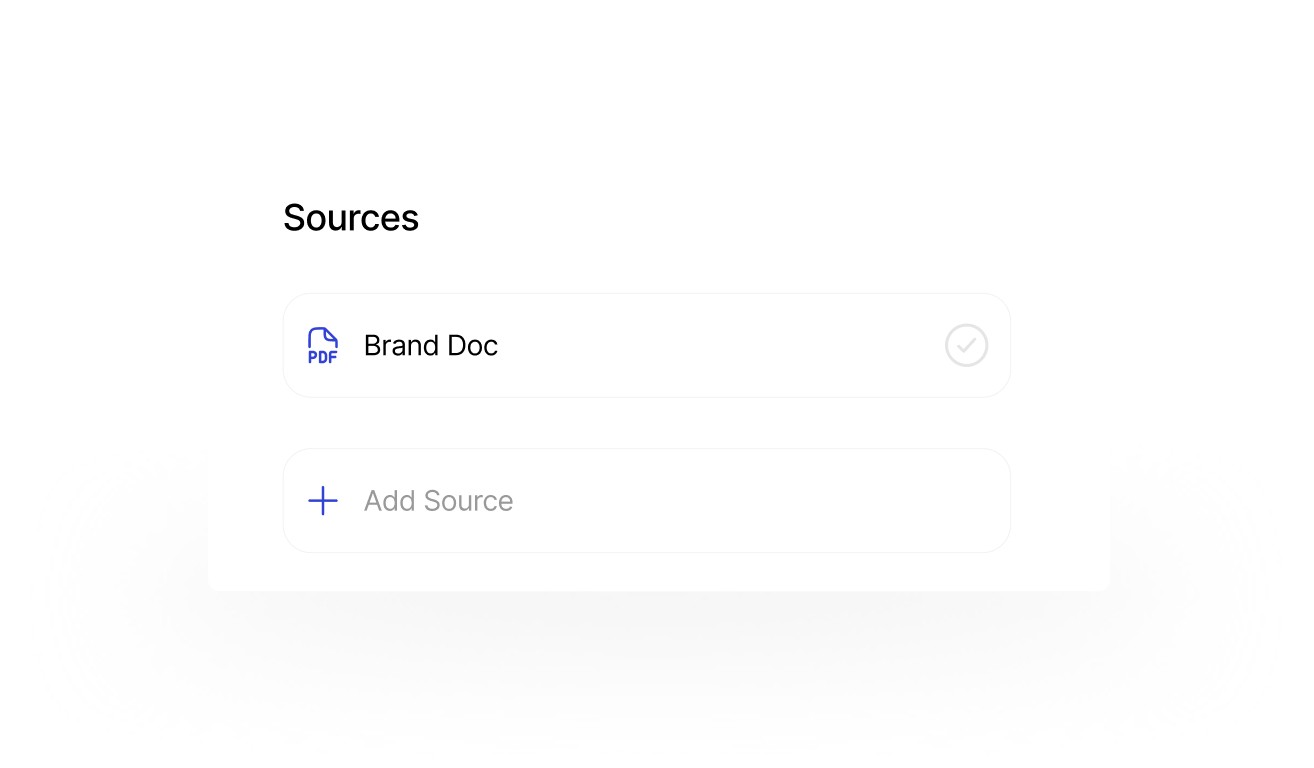Click the cross-shaped add icon
This screenshot has height=768, width=1314.
[x=322, y=500]
